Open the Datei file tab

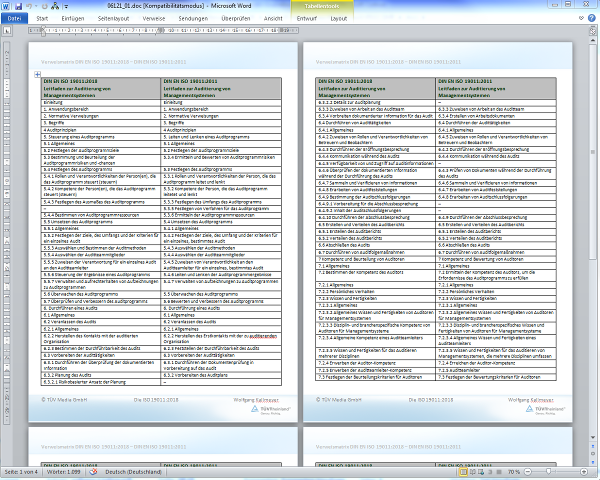14,19
